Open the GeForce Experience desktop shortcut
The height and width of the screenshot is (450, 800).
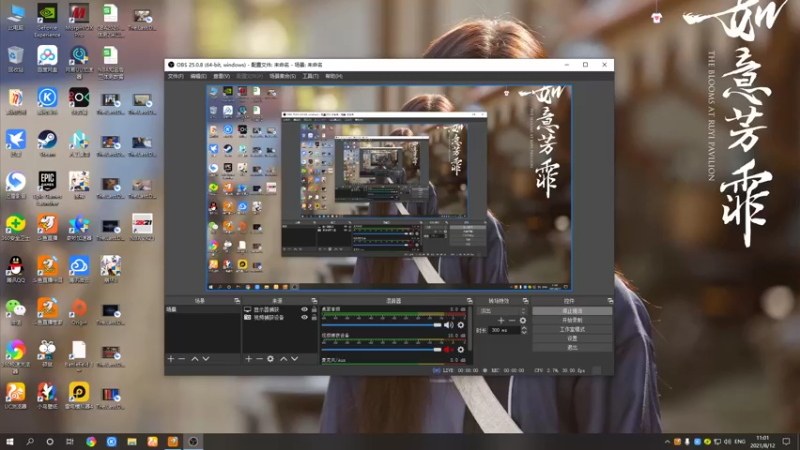pos(47,20)
